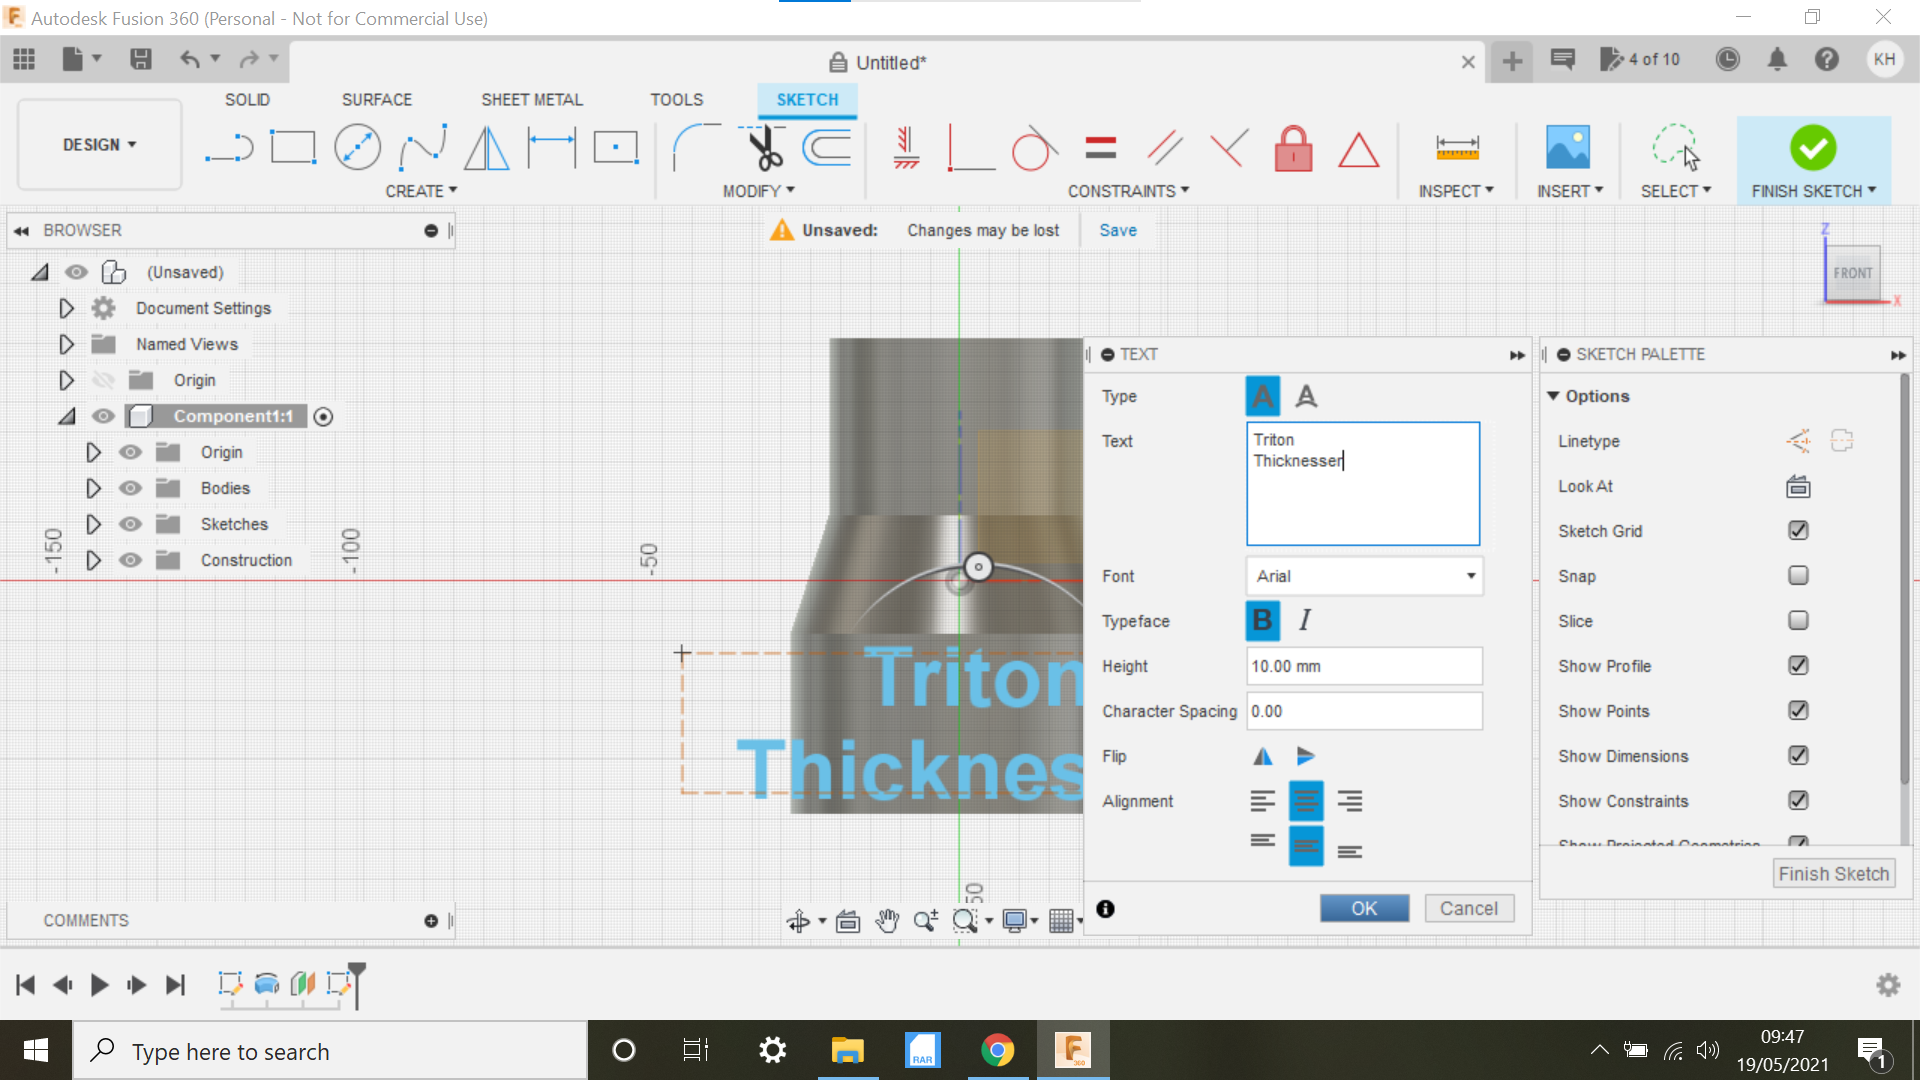Open the Font dropdown showing Arial

pyautogui.click(x=1364, y=576)
